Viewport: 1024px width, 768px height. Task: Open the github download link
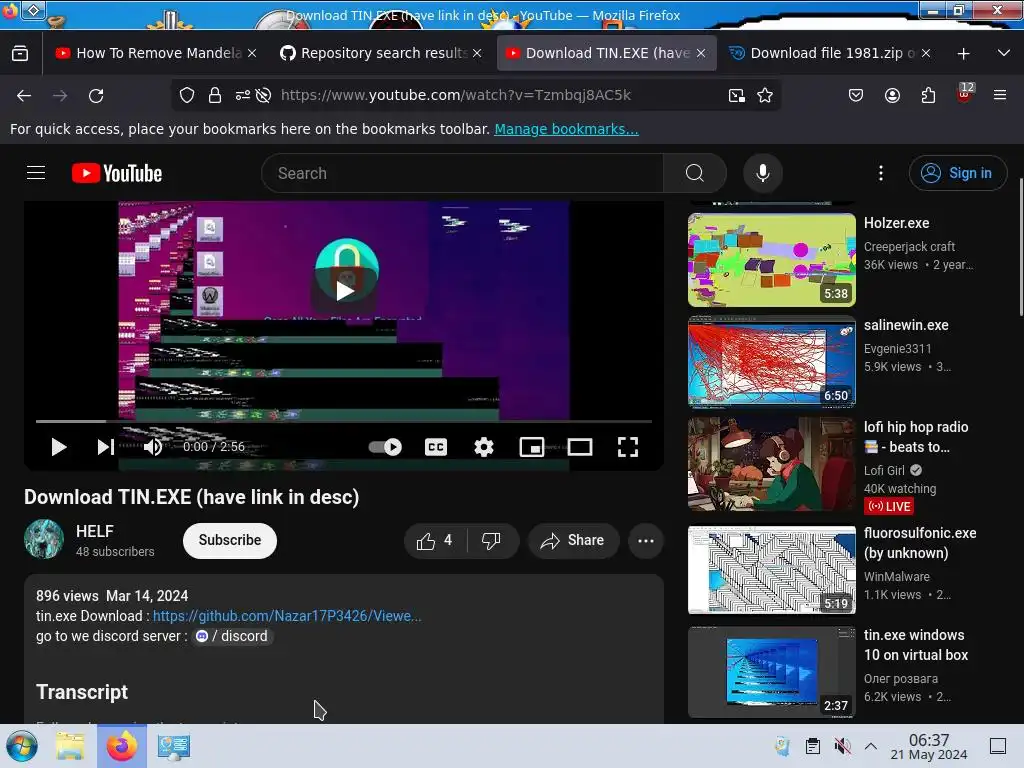pos(287,616)
